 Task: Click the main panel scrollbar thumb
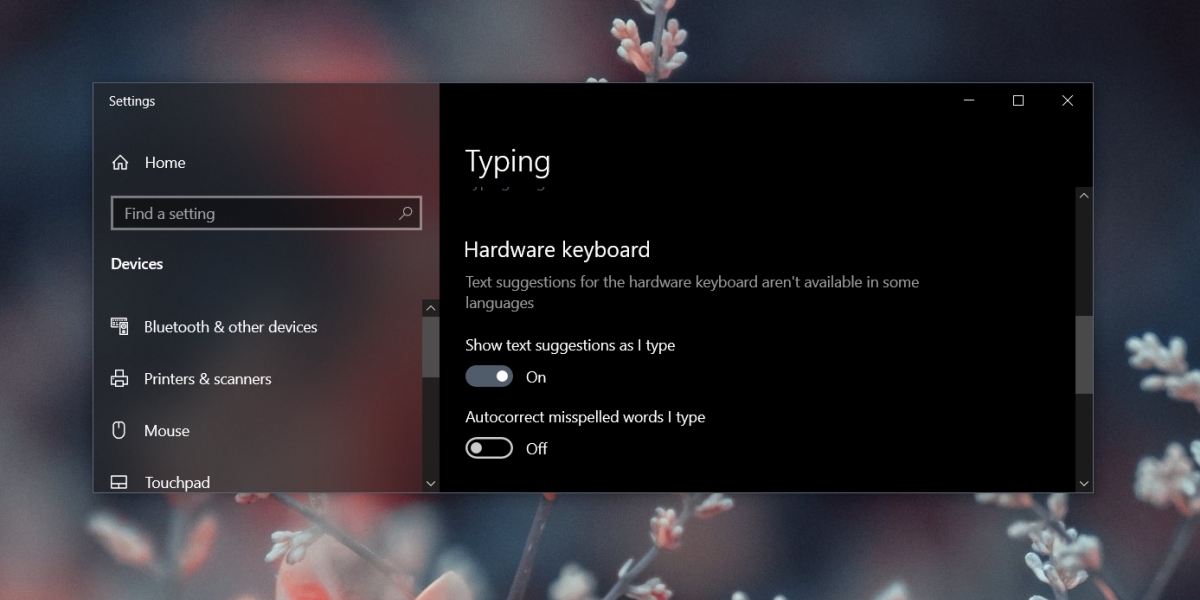(1084, 354)
